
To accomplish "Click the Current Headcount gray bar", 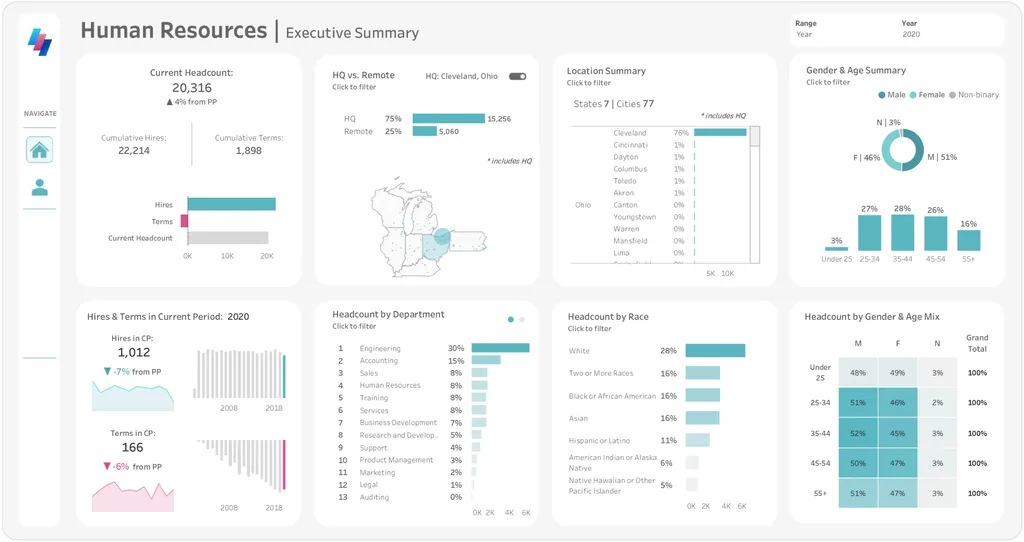I will coord(228,238).
